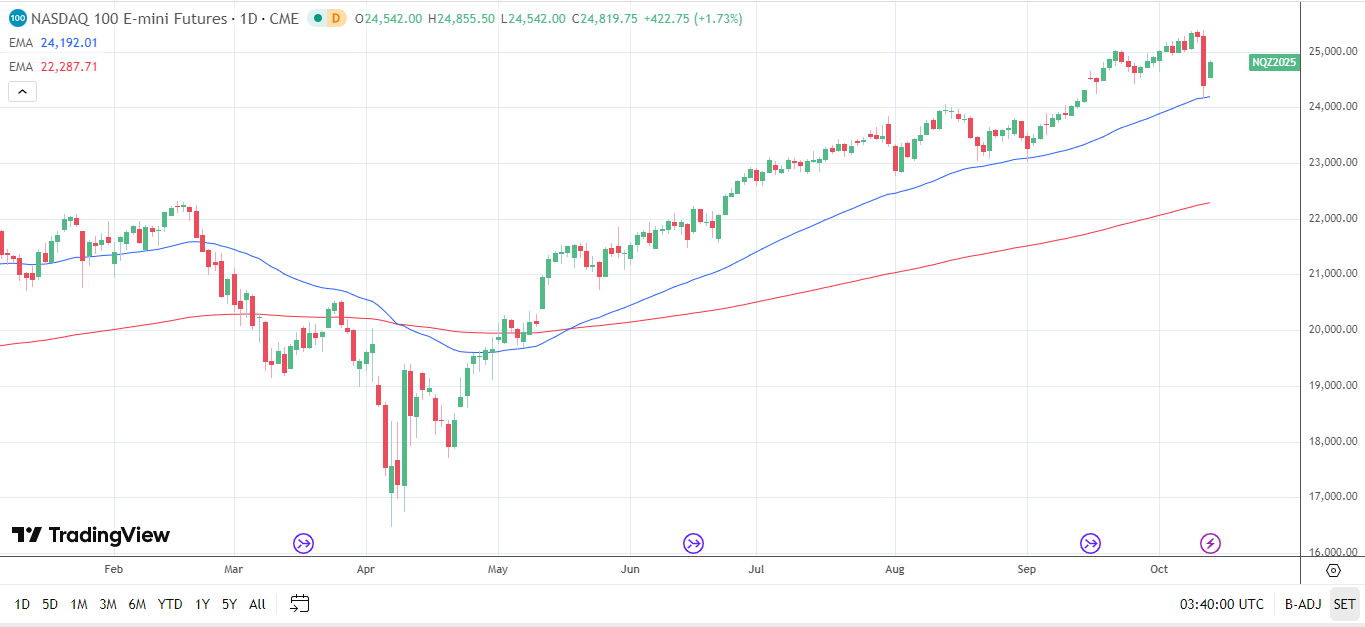The height and width of the screenshot is (627, 1365).
Task: Collapse the indicator legend with chevron
Action: [22, 91]
